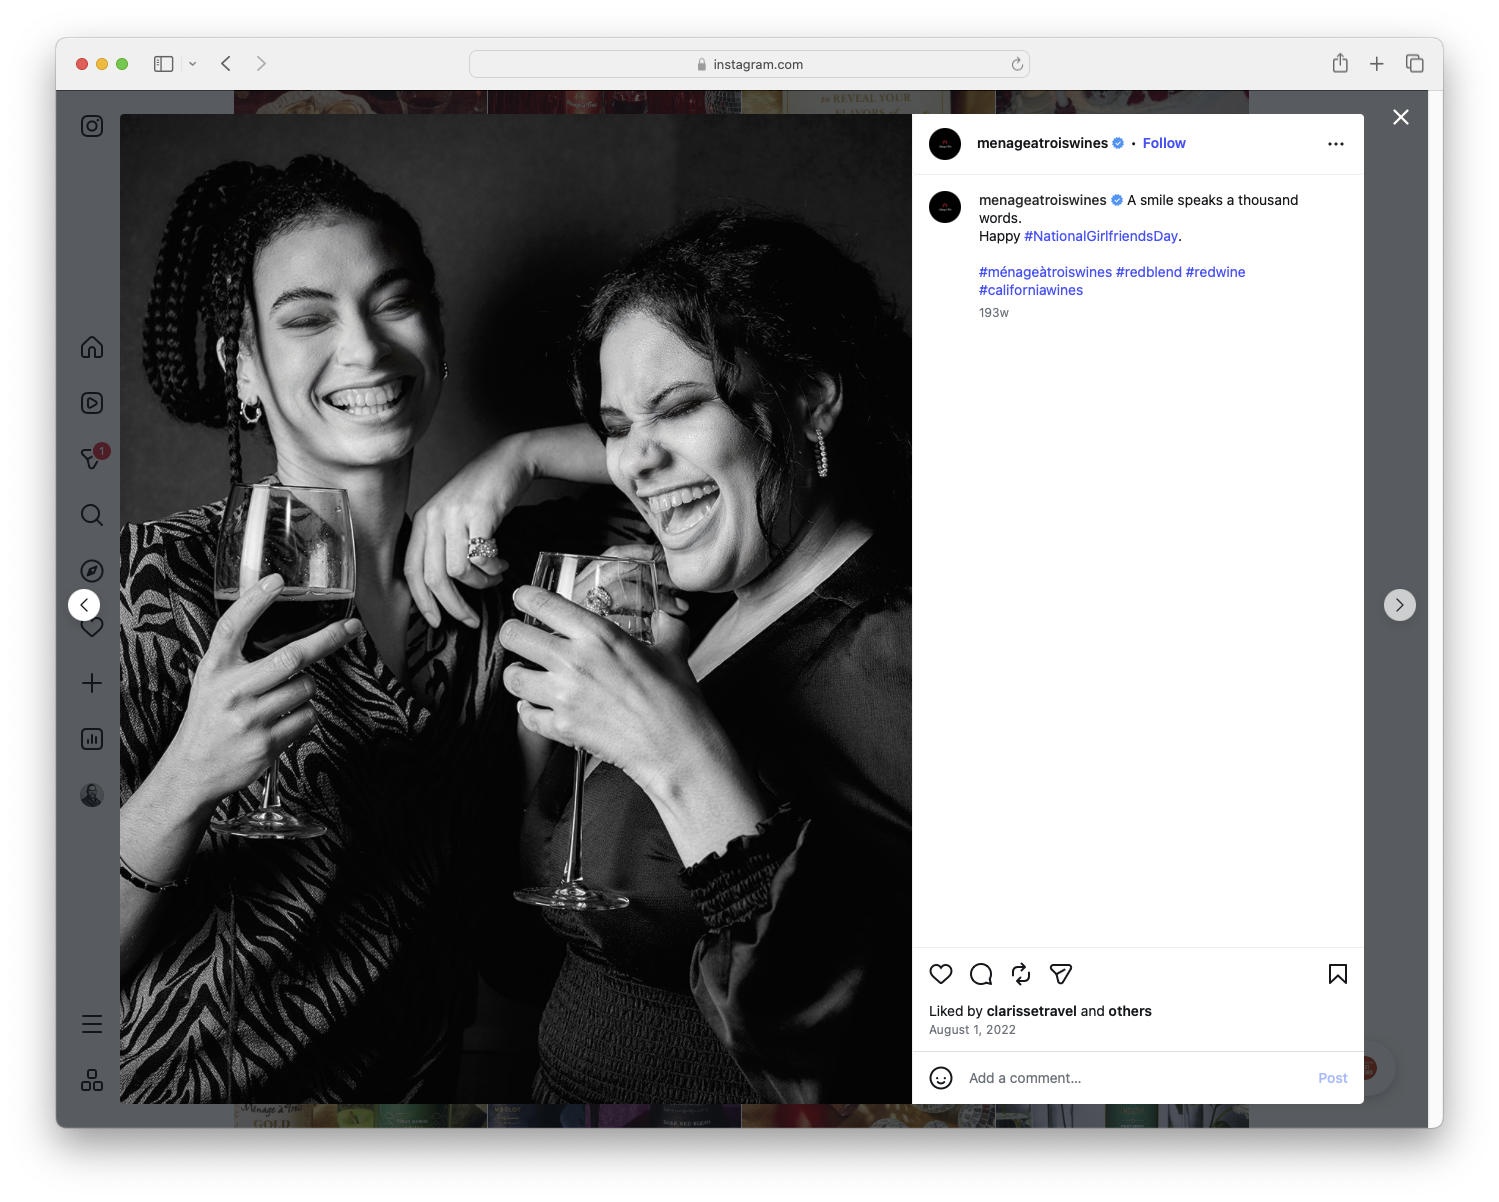
Task: Open menageatroiswines profile from post header
Action: tap(1042, 143)
